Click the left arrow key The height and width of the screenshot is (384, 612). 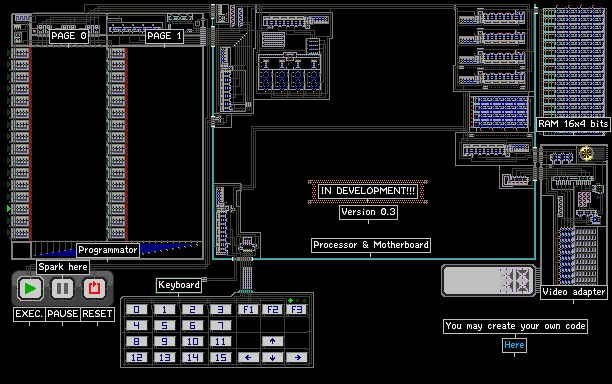tap(248, 357)
